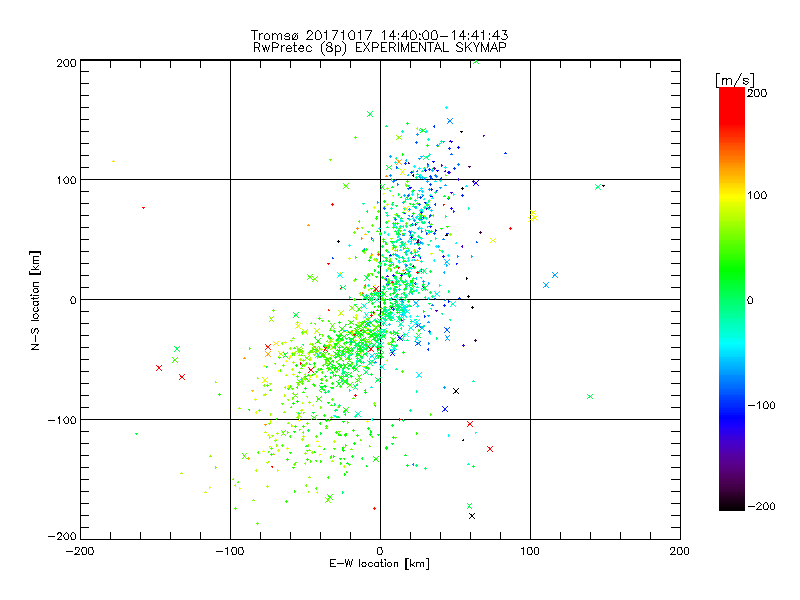Click the rainbow velocity color bar
Screen dimensions: 800x600
coord(732,299)
